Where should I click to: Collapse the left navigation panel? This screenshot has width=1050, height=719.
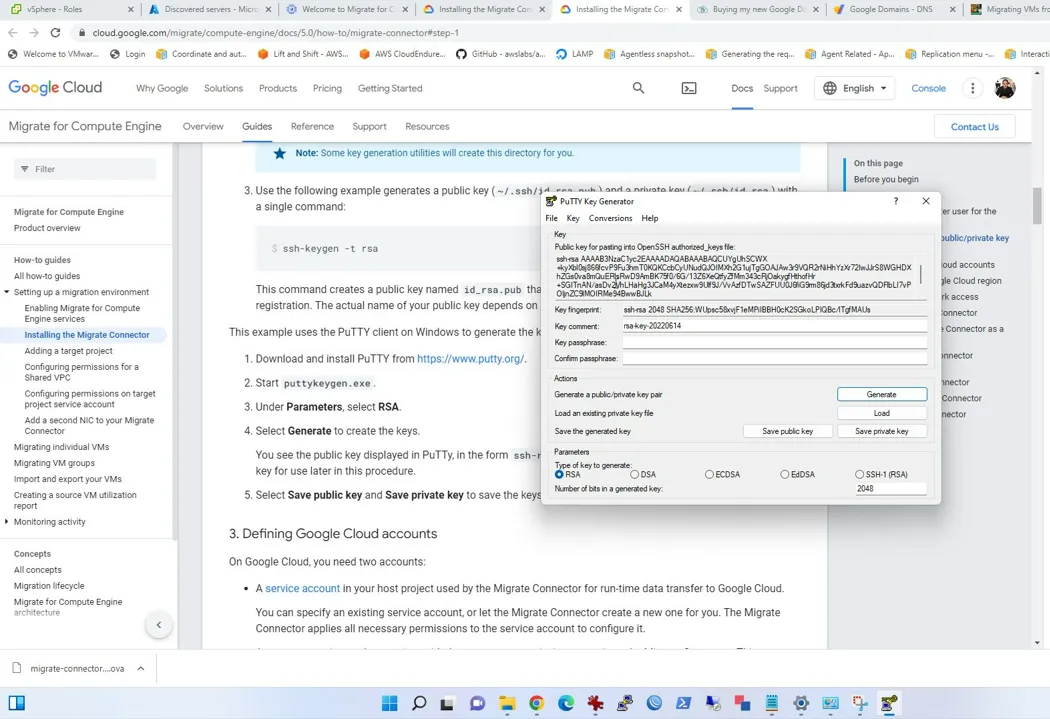[159, 625]
